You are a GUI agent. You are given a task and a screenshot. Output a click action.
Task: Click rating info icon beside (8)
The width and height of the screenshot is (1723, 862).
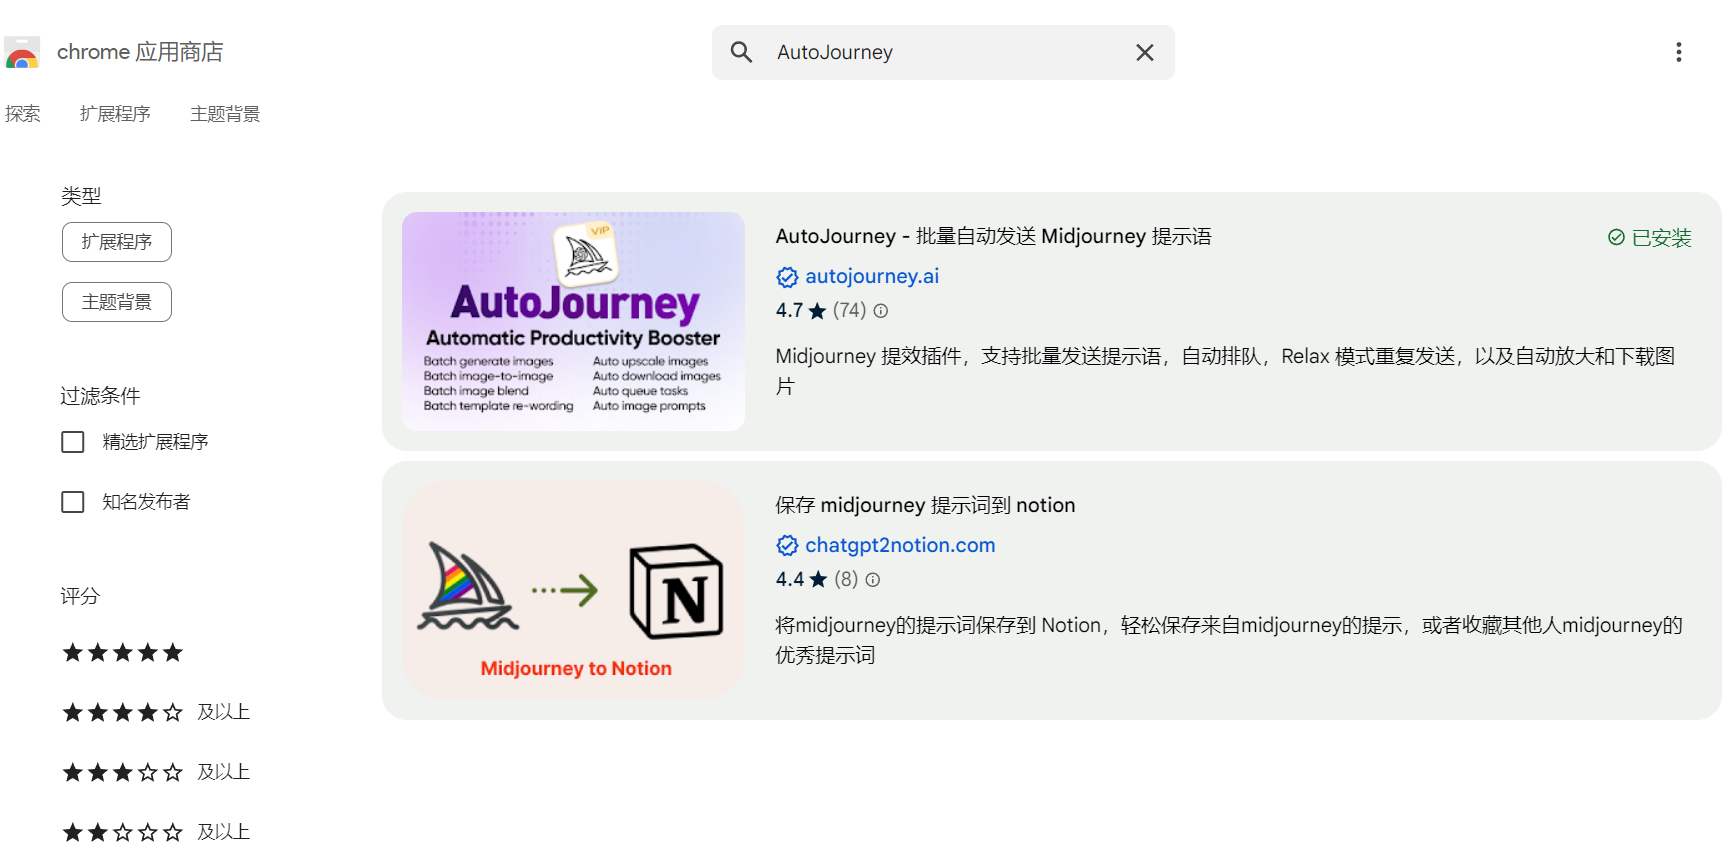pos(873,580)
